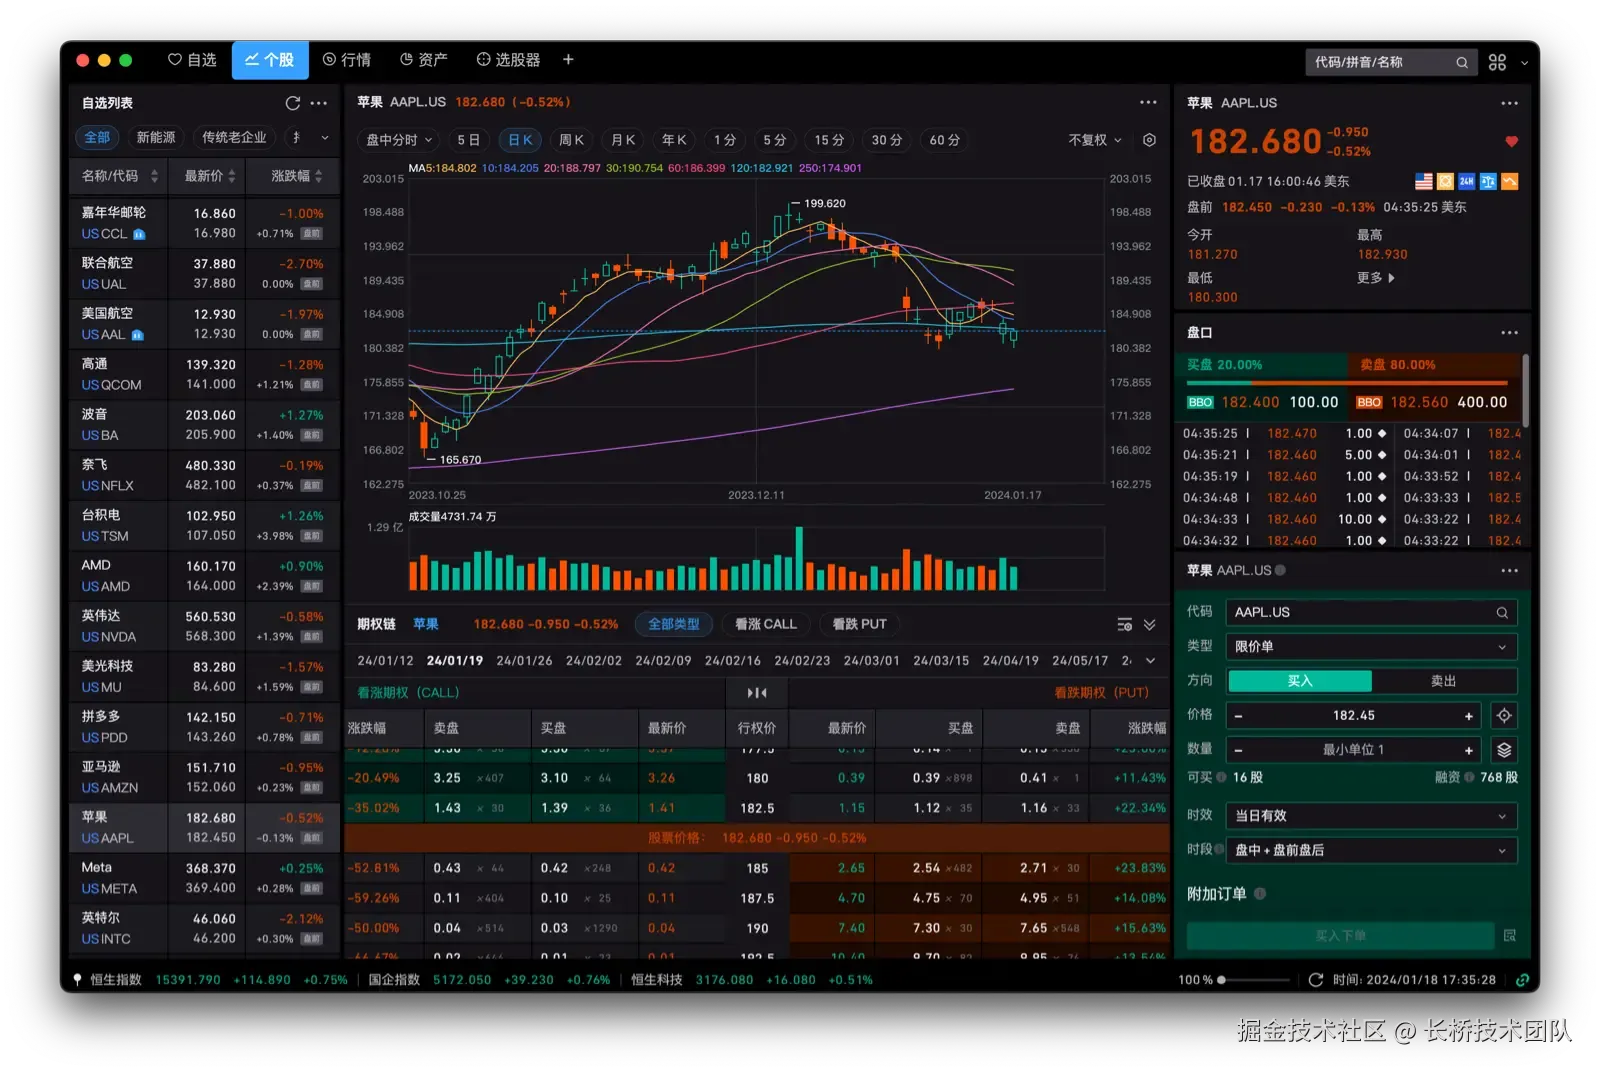The image size is (1600, 1072).
Task: Click the 买入下单 submit button
Action: tap(1340, 936)
